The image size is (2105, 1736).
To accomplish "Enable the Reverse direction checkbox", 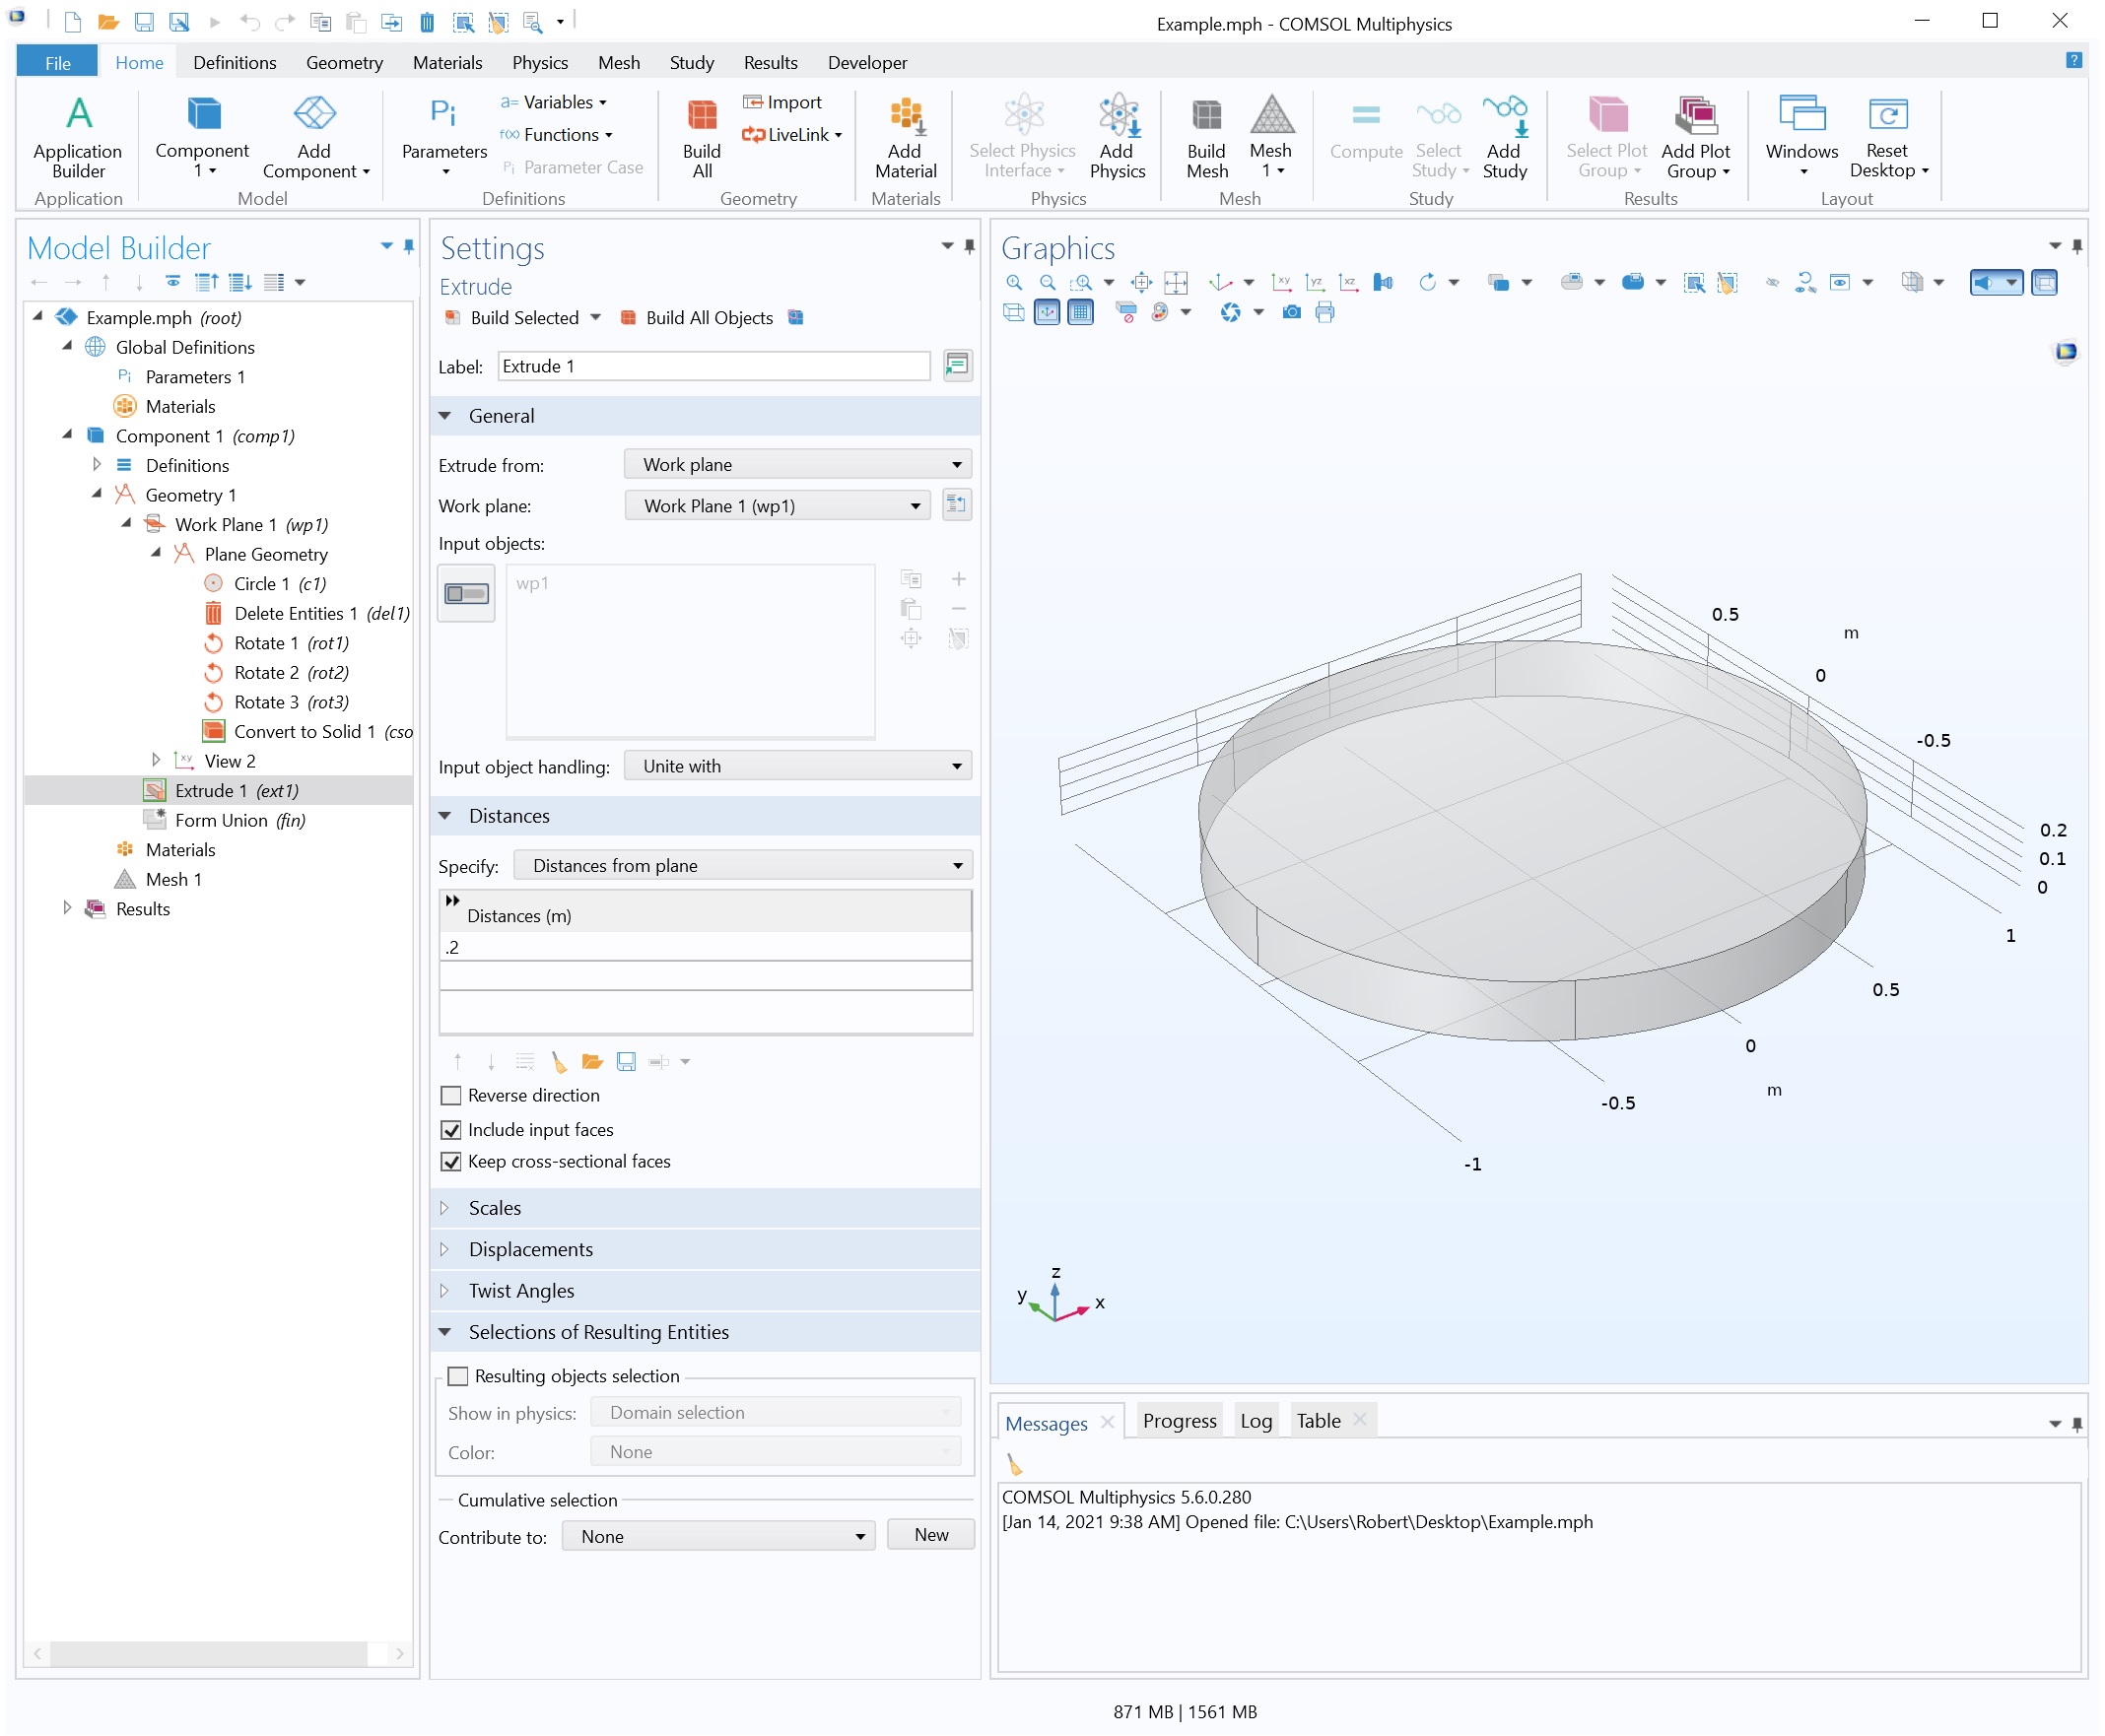I will pyautogui.click(x=451, y=1096).
